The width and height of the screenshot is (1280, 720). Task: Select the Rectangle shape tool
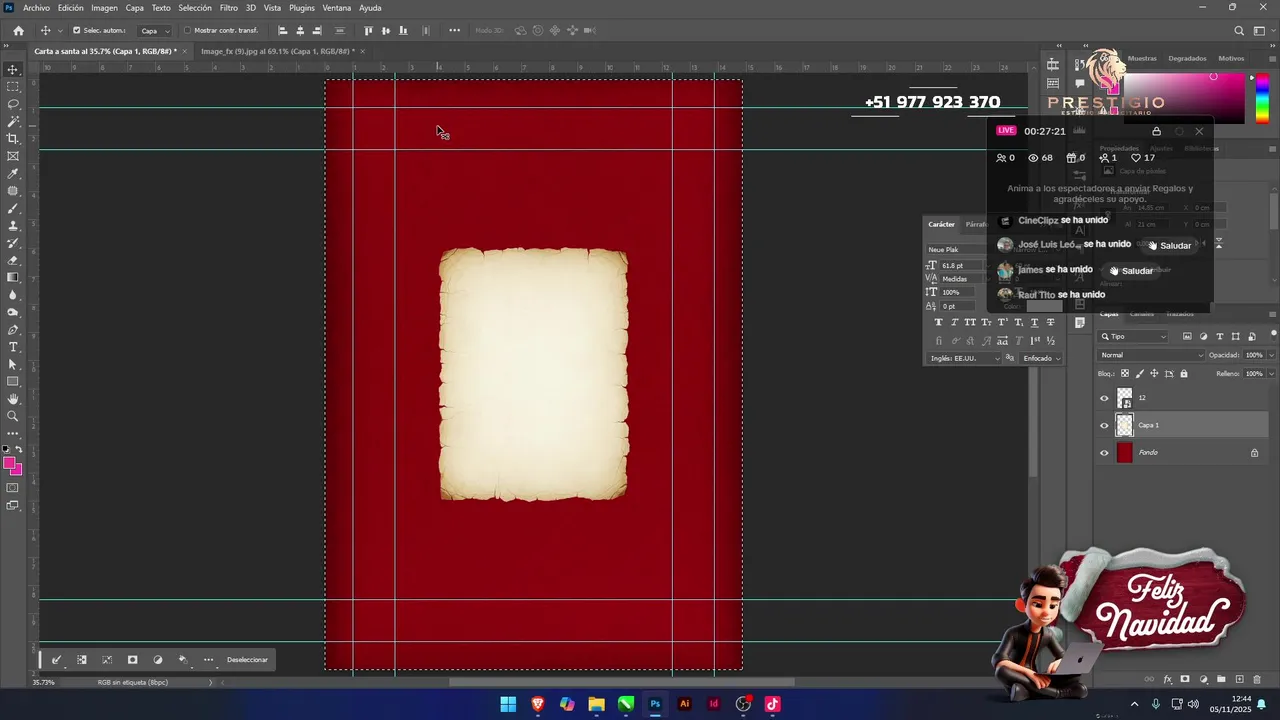point(13,381)
